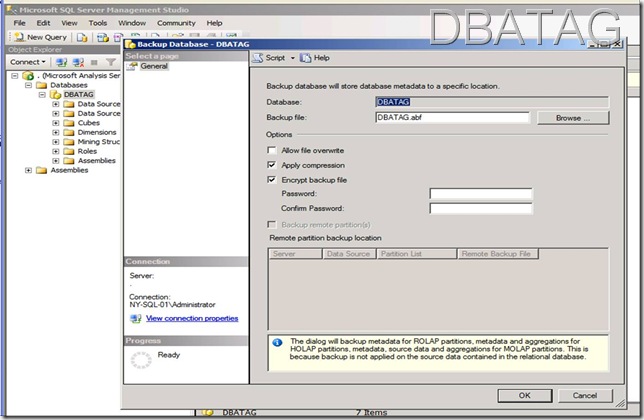Click the Analysis Server node icon
This screenshot has width=644, height=420.
pos(28,76)
